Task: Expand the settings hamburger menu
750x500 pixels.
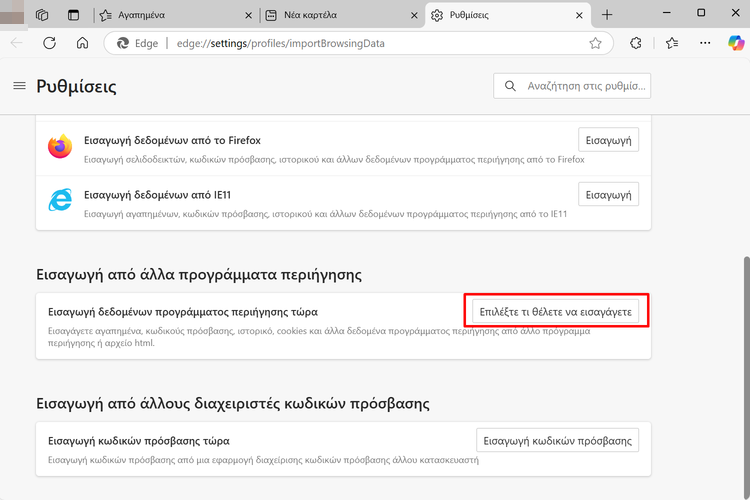Action: tap(20, 86)
